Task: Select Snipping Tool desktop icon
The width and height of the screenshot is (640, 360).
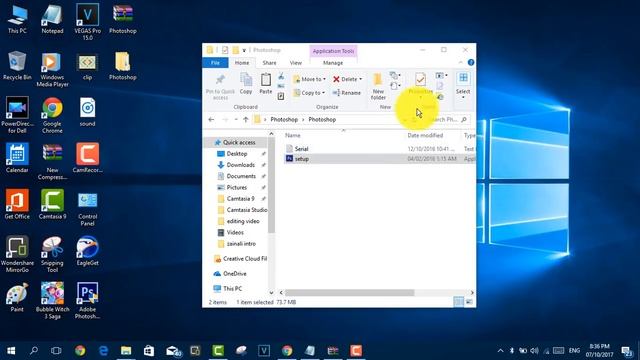Action: pyautogui.click(x=52, y=254)
